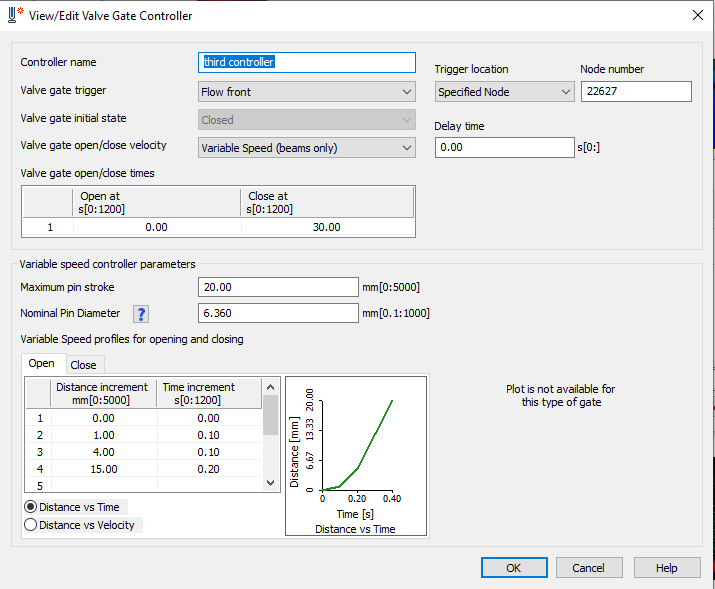
Task: Open the Valve gate trigger dropdown
Action: coord(307,92)
